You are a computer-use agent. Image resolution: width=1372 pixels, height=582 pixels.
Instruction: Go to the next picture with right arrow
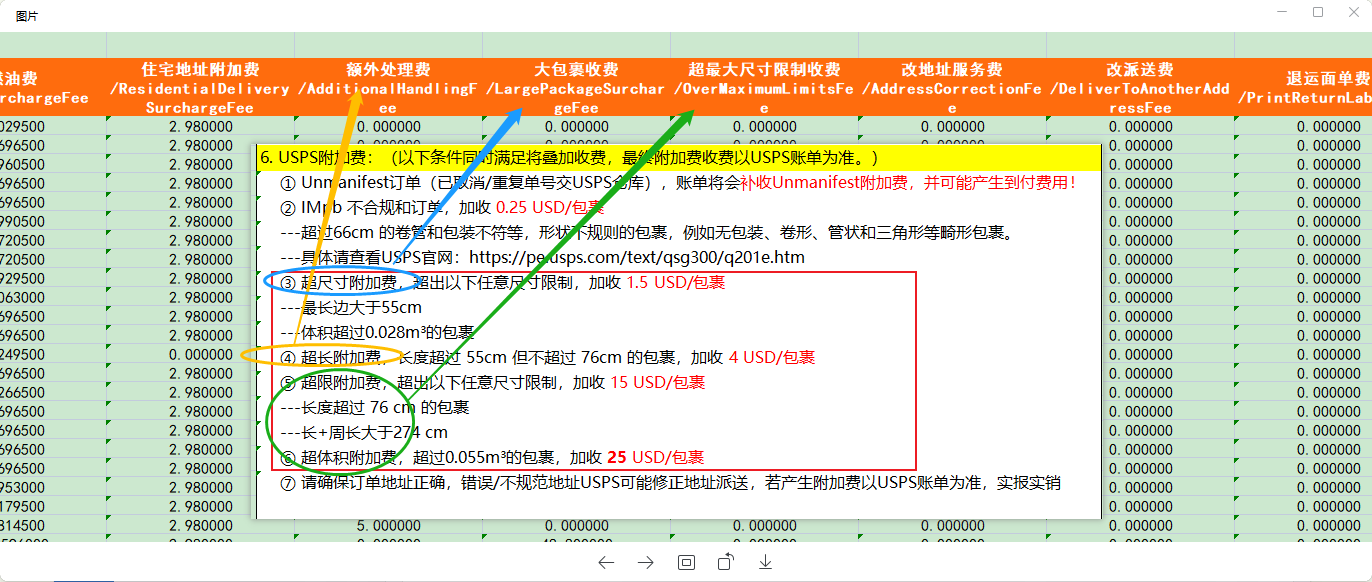[646, 562]
